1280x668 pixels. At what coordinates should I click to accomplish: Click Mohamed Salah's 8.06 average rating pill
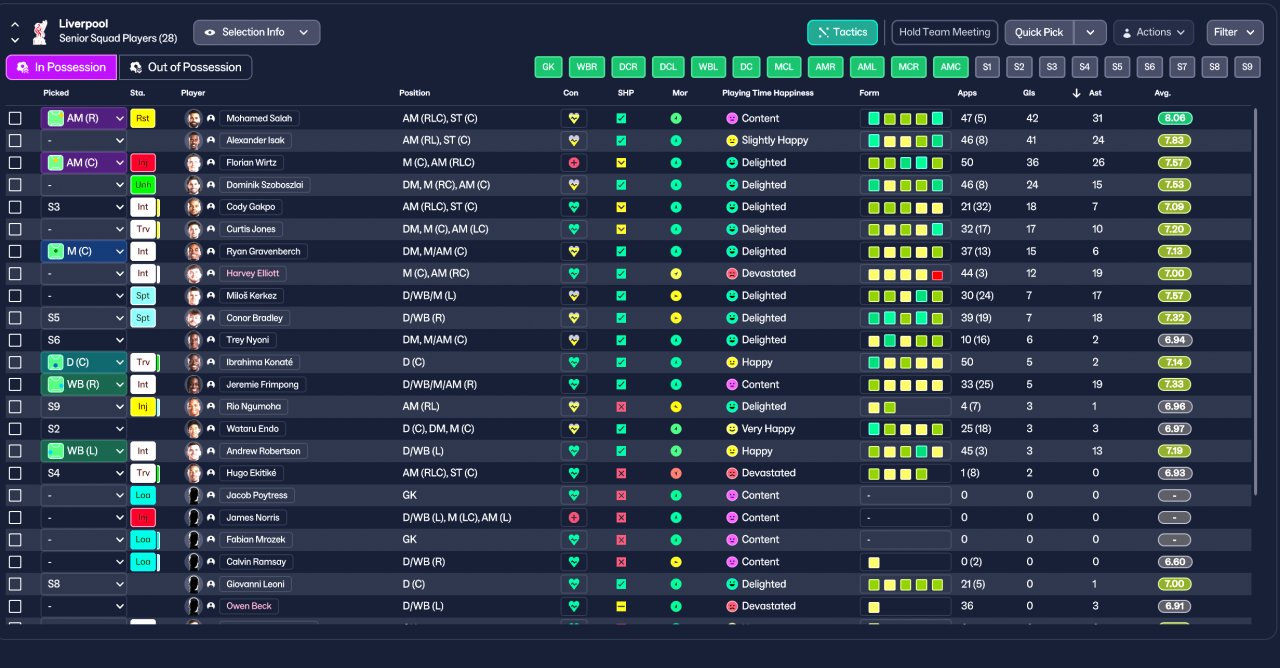pos(1174,118)
